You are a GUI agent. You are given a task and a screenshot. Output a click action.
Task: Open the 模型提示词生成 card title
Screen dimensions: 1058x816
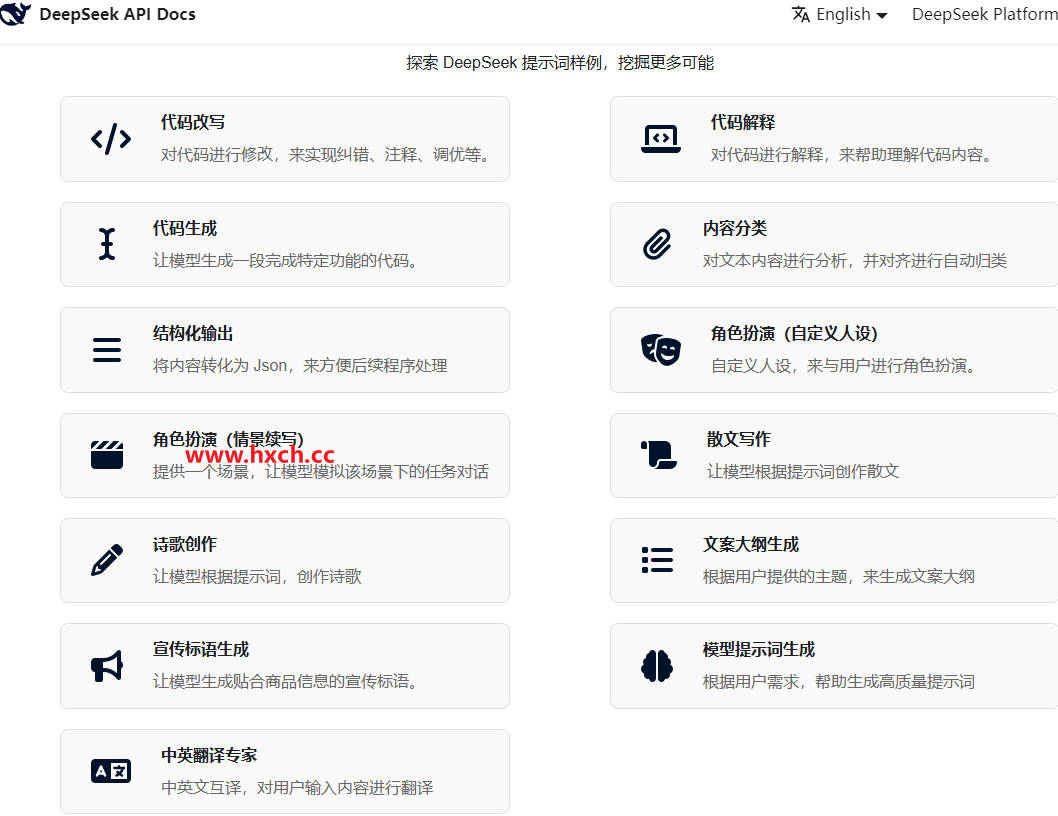[759, 649]
